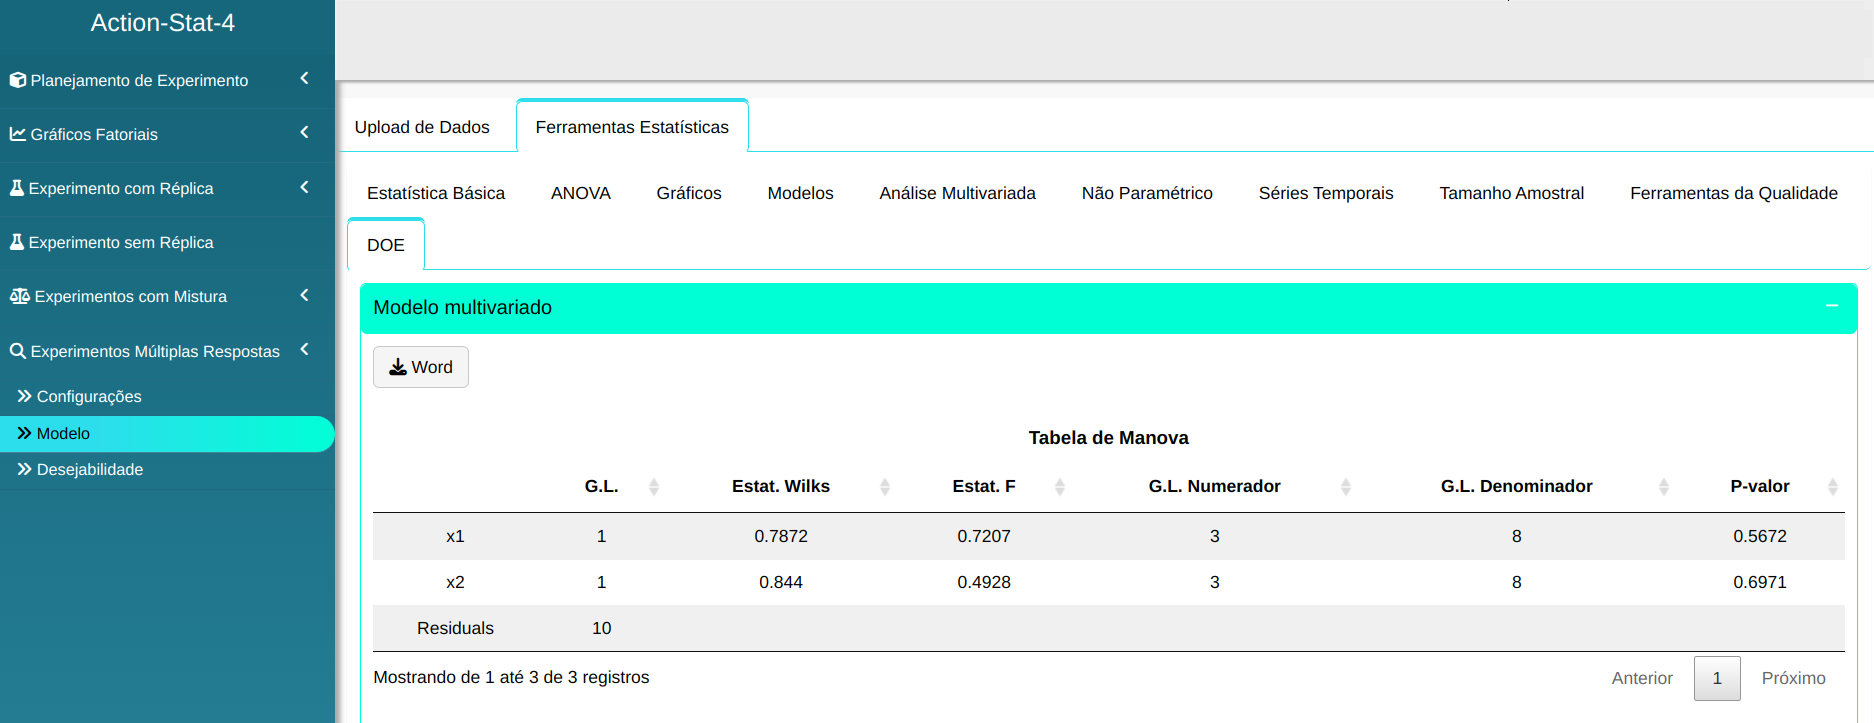Click the cube icon beside Planejamento de Experimento
This screenshot has width=1874, height=723.
[18, 80]
